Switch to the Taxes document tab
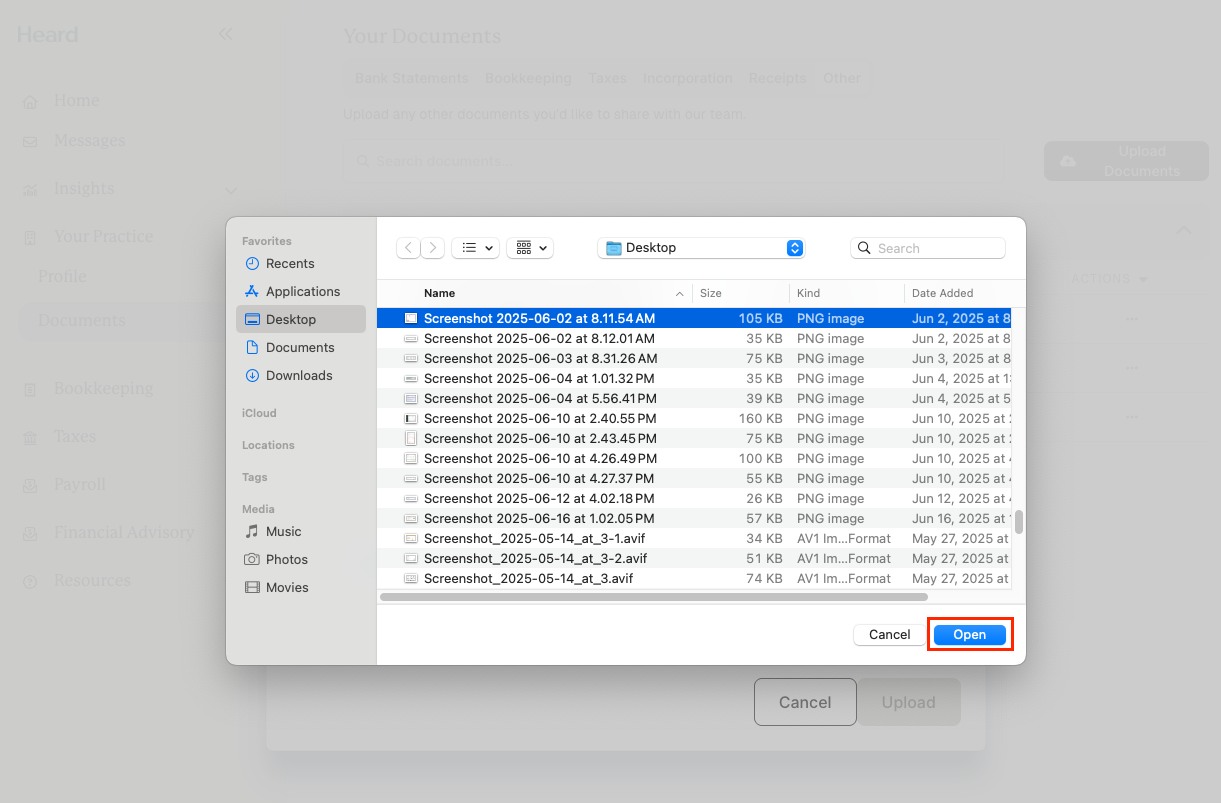This screenshot has height=803, width=1221. point(607,78)
